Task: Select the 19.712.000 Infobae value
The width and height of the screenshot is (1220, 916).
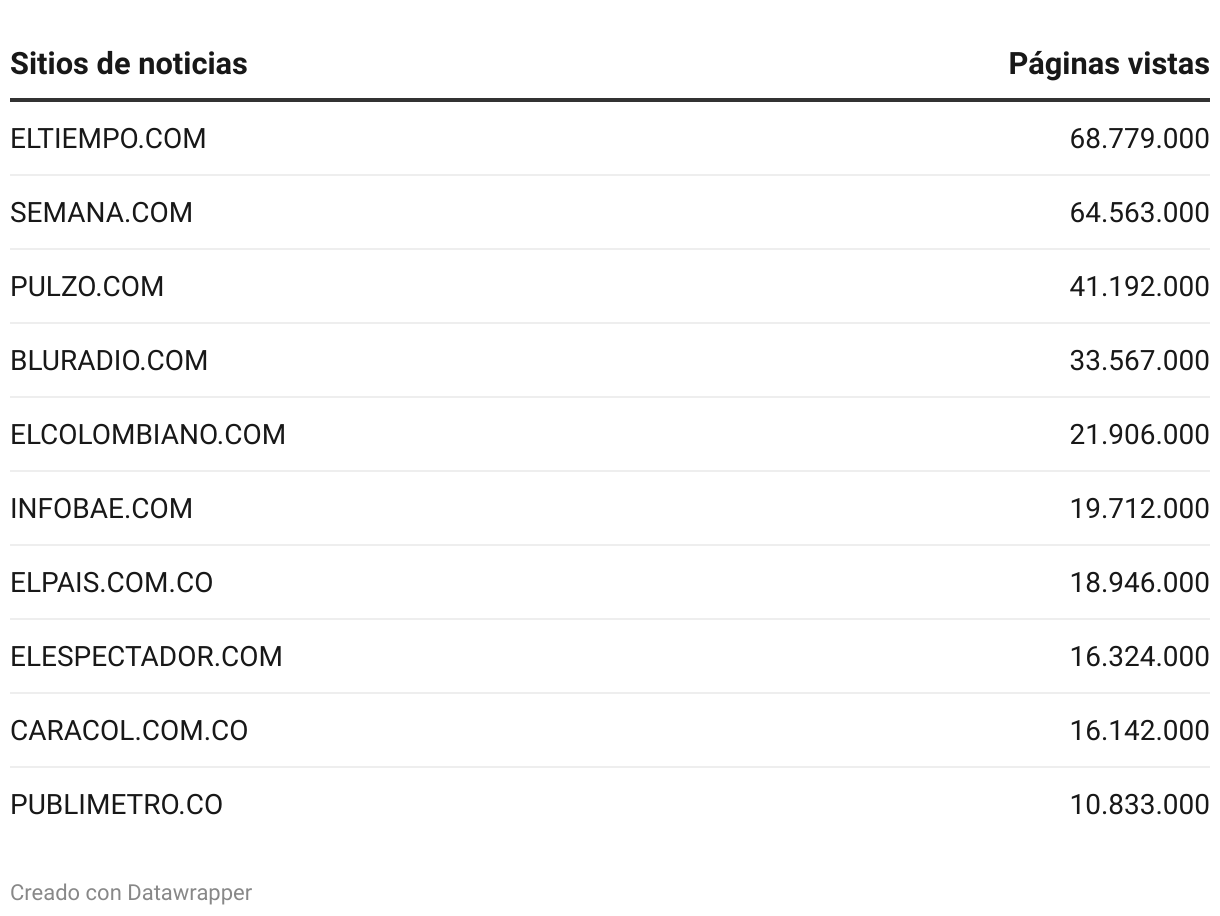Action: point(1139,509)
